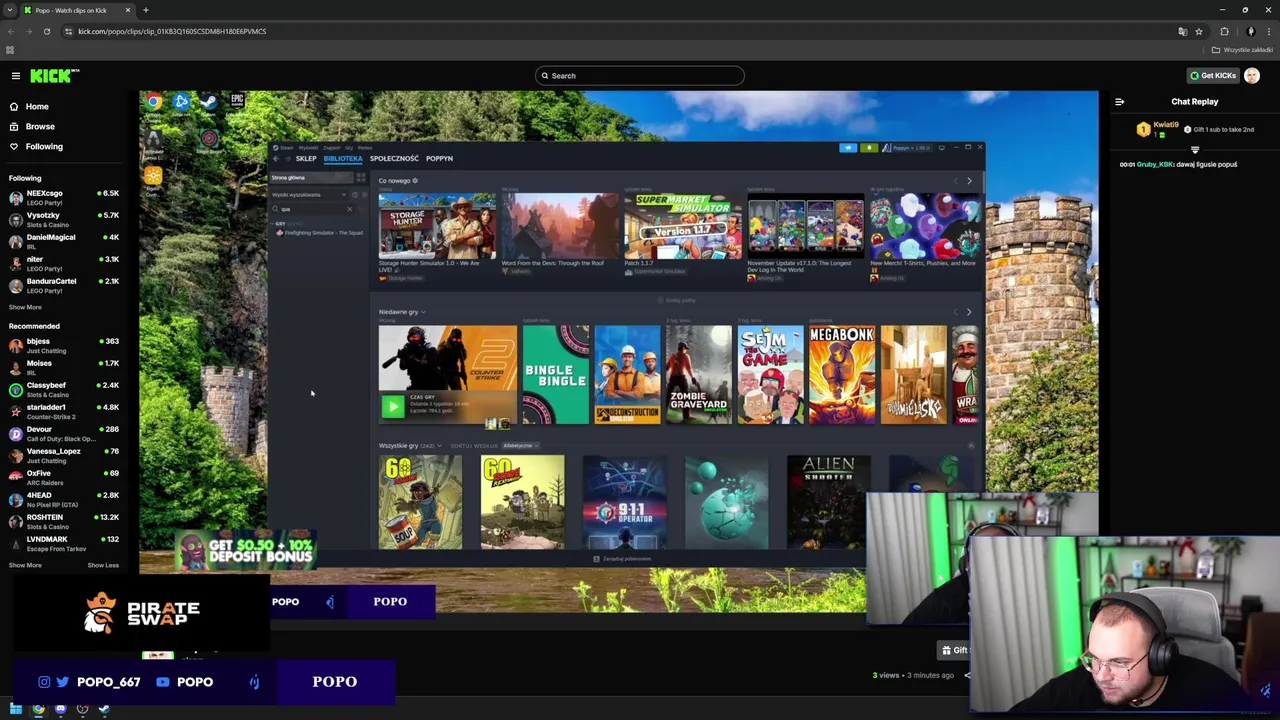Expand Following list with Show more
Image resolution: width=1280 pixels, height=720 pixels.
tap(25, 307)
